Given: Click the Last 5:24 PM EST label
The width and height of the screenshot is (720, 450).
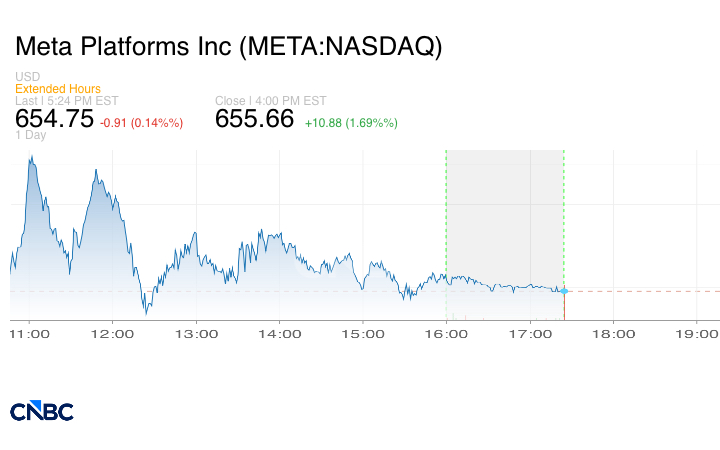Looking at the screenshot, I should (66, 100).
